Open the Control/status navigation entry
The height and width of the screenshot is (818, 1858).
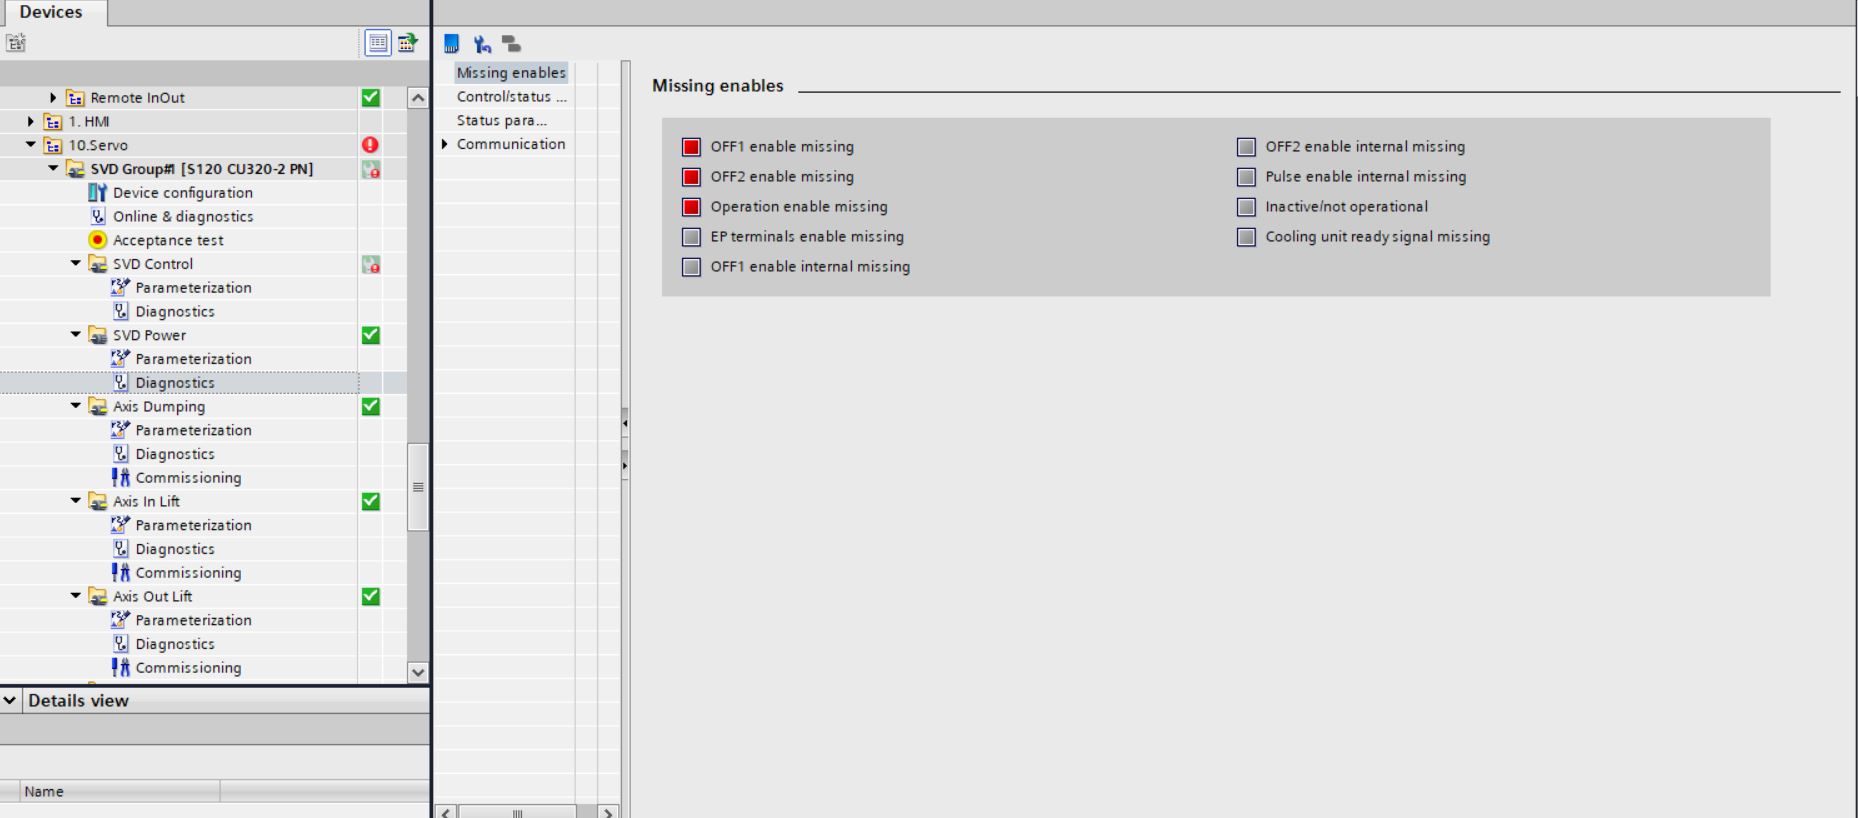pos(512,96)
